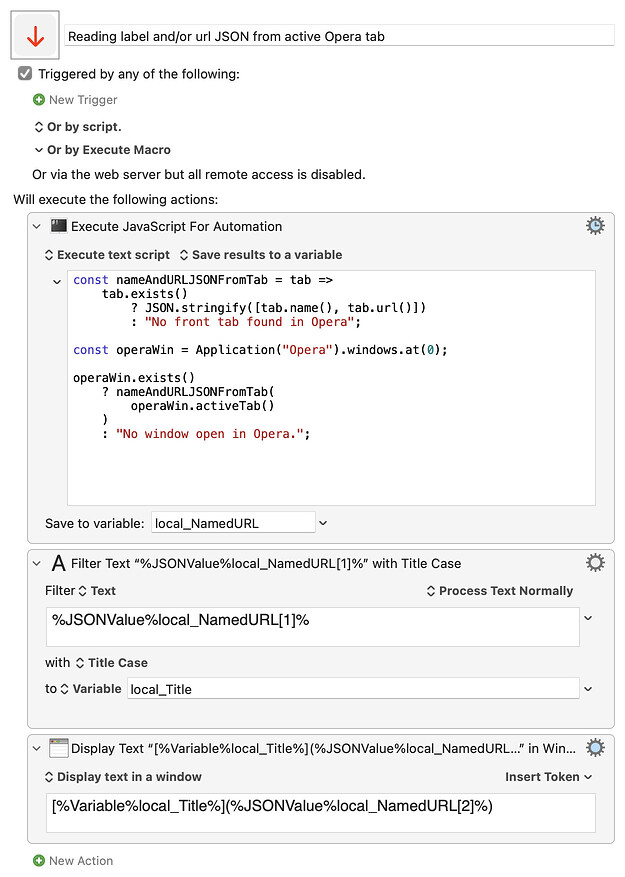Open gear menu for Execute JavaScript action
Image resolution: width=625 pixels, height=877 pixels.
(x=595, y=226)
